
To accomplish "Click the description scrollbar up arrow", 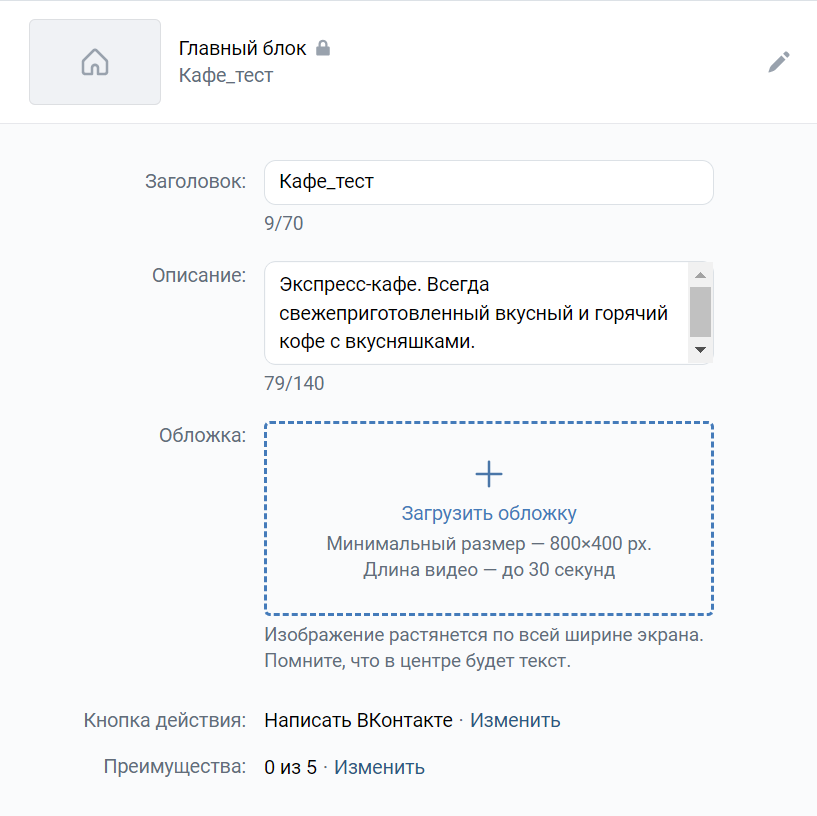I will click(x=700, y=275).
